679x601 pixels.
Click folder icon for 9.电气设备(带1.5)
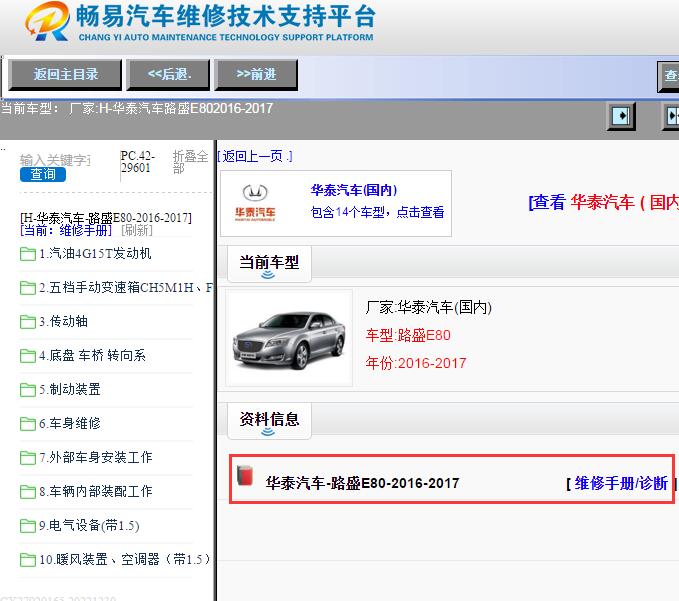pos(28,526)
